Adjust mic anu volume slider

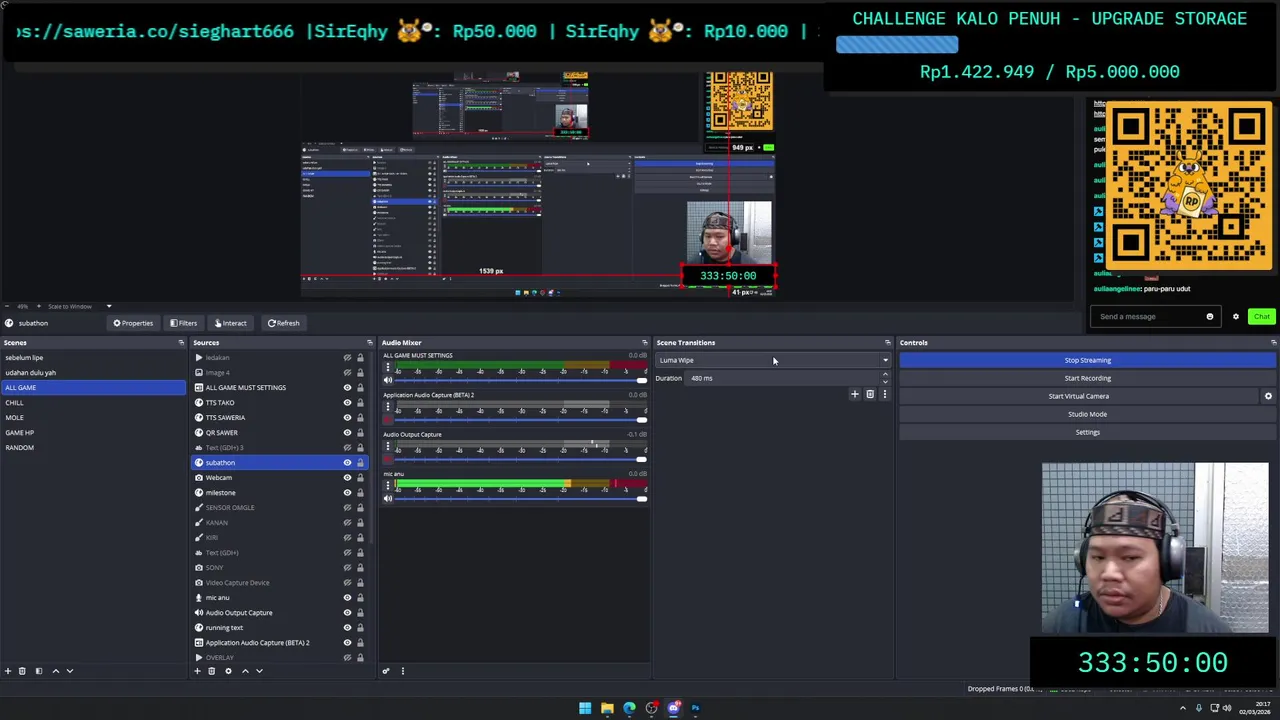[521, 498]
